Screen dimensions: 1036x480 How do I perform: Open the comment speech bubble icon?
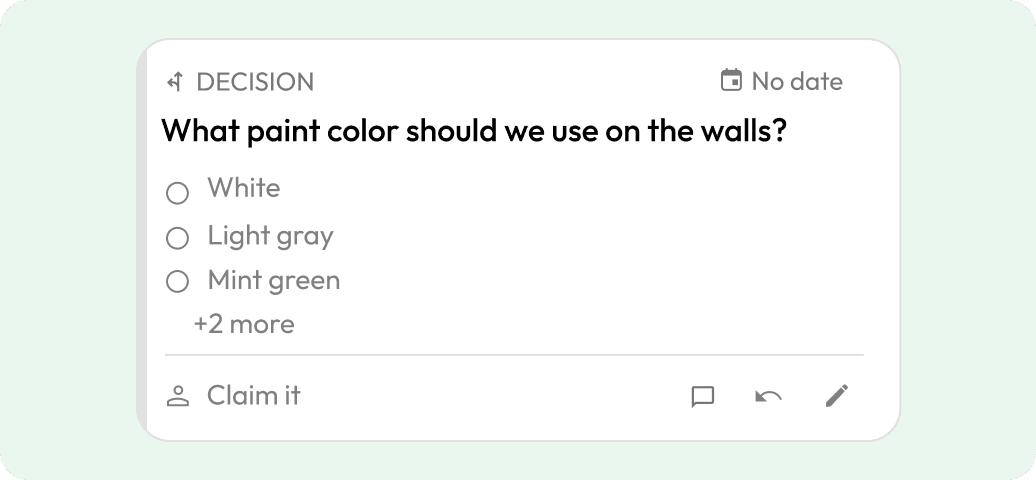click(x=702, y=397)
